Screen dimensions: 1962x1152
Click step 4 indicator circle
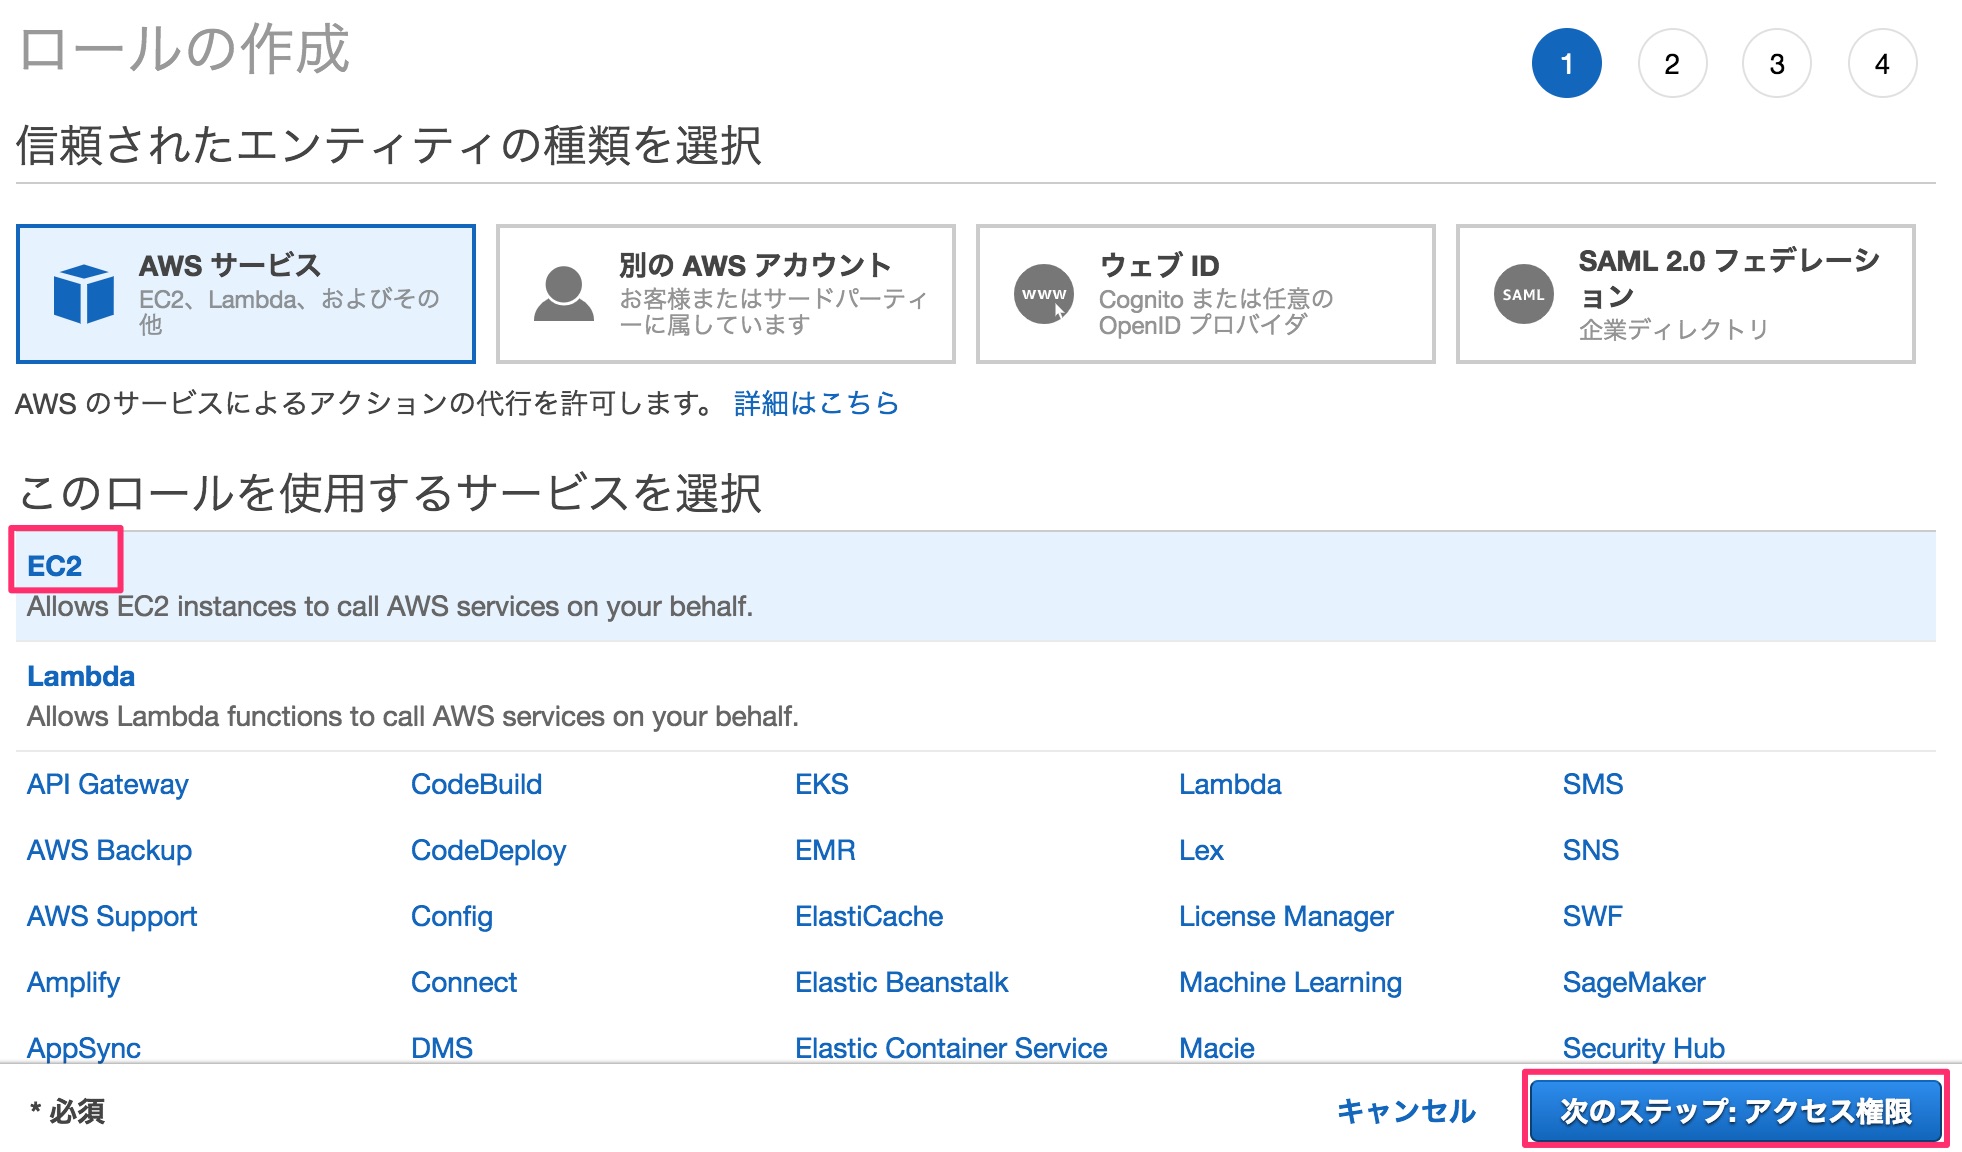pyautogui.click(x=1882, y=63)
